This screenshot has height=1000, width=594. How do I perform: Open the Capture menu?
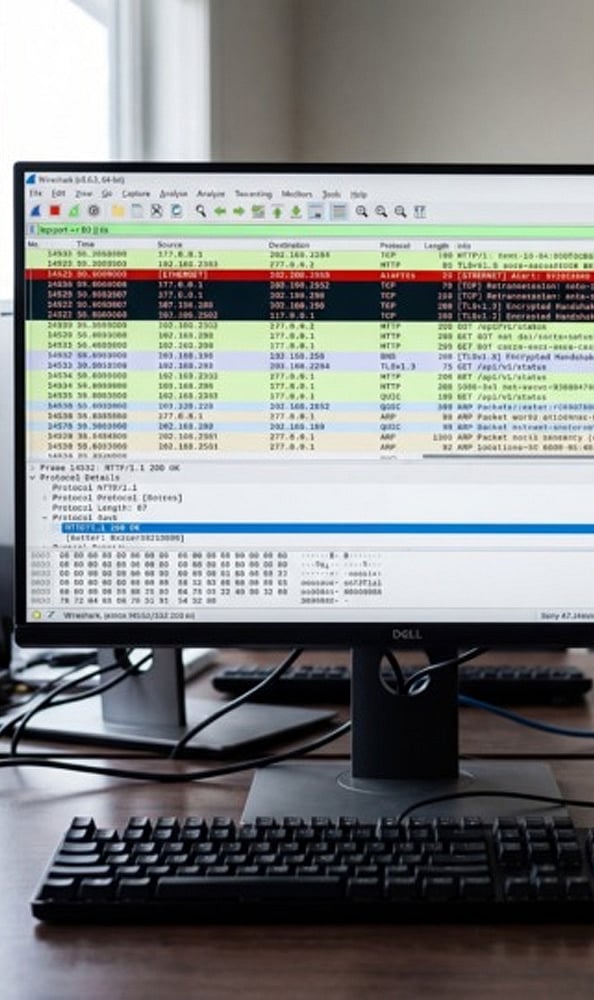click(x=136, y=193)
